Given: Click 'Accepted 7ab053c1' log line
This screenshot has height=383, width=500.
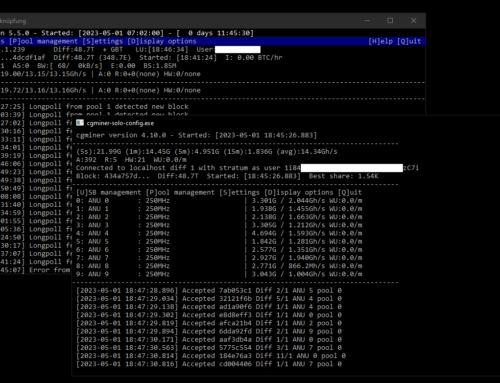Looking at the screenshot, I should [x=209, y=290].
